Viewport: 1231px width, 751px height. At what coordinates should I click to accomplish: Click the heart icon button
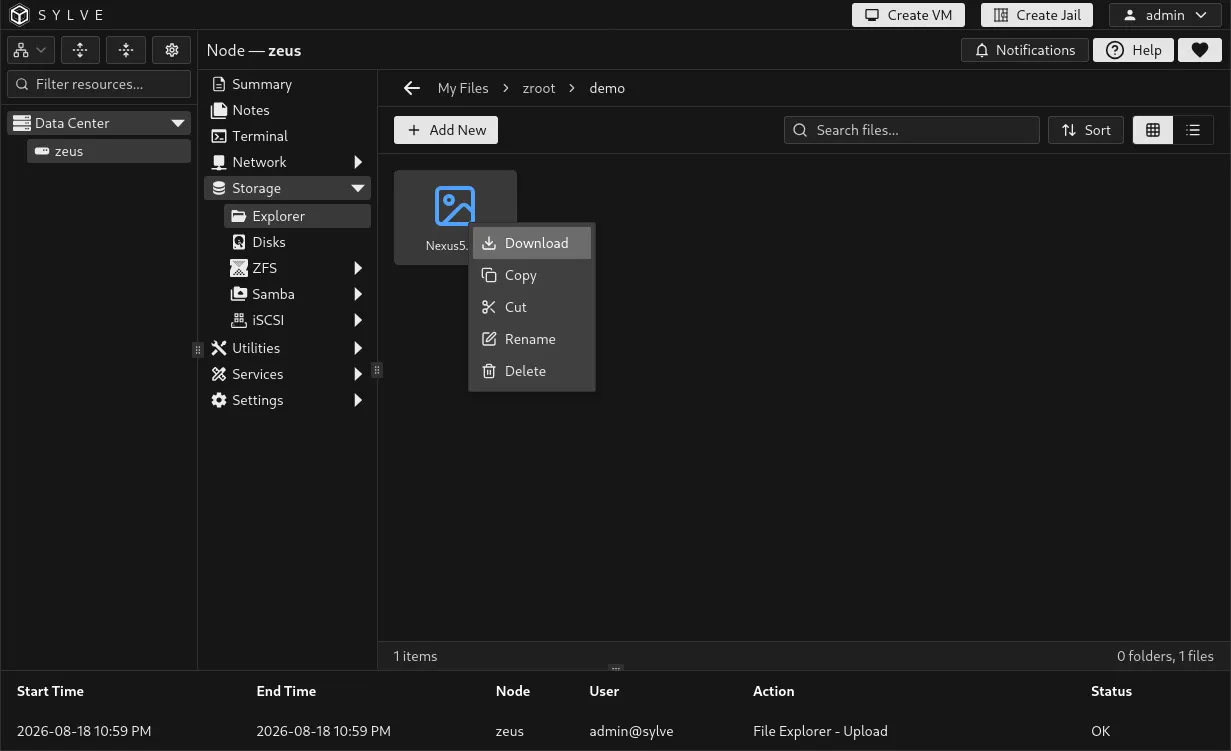point(1200,50)
